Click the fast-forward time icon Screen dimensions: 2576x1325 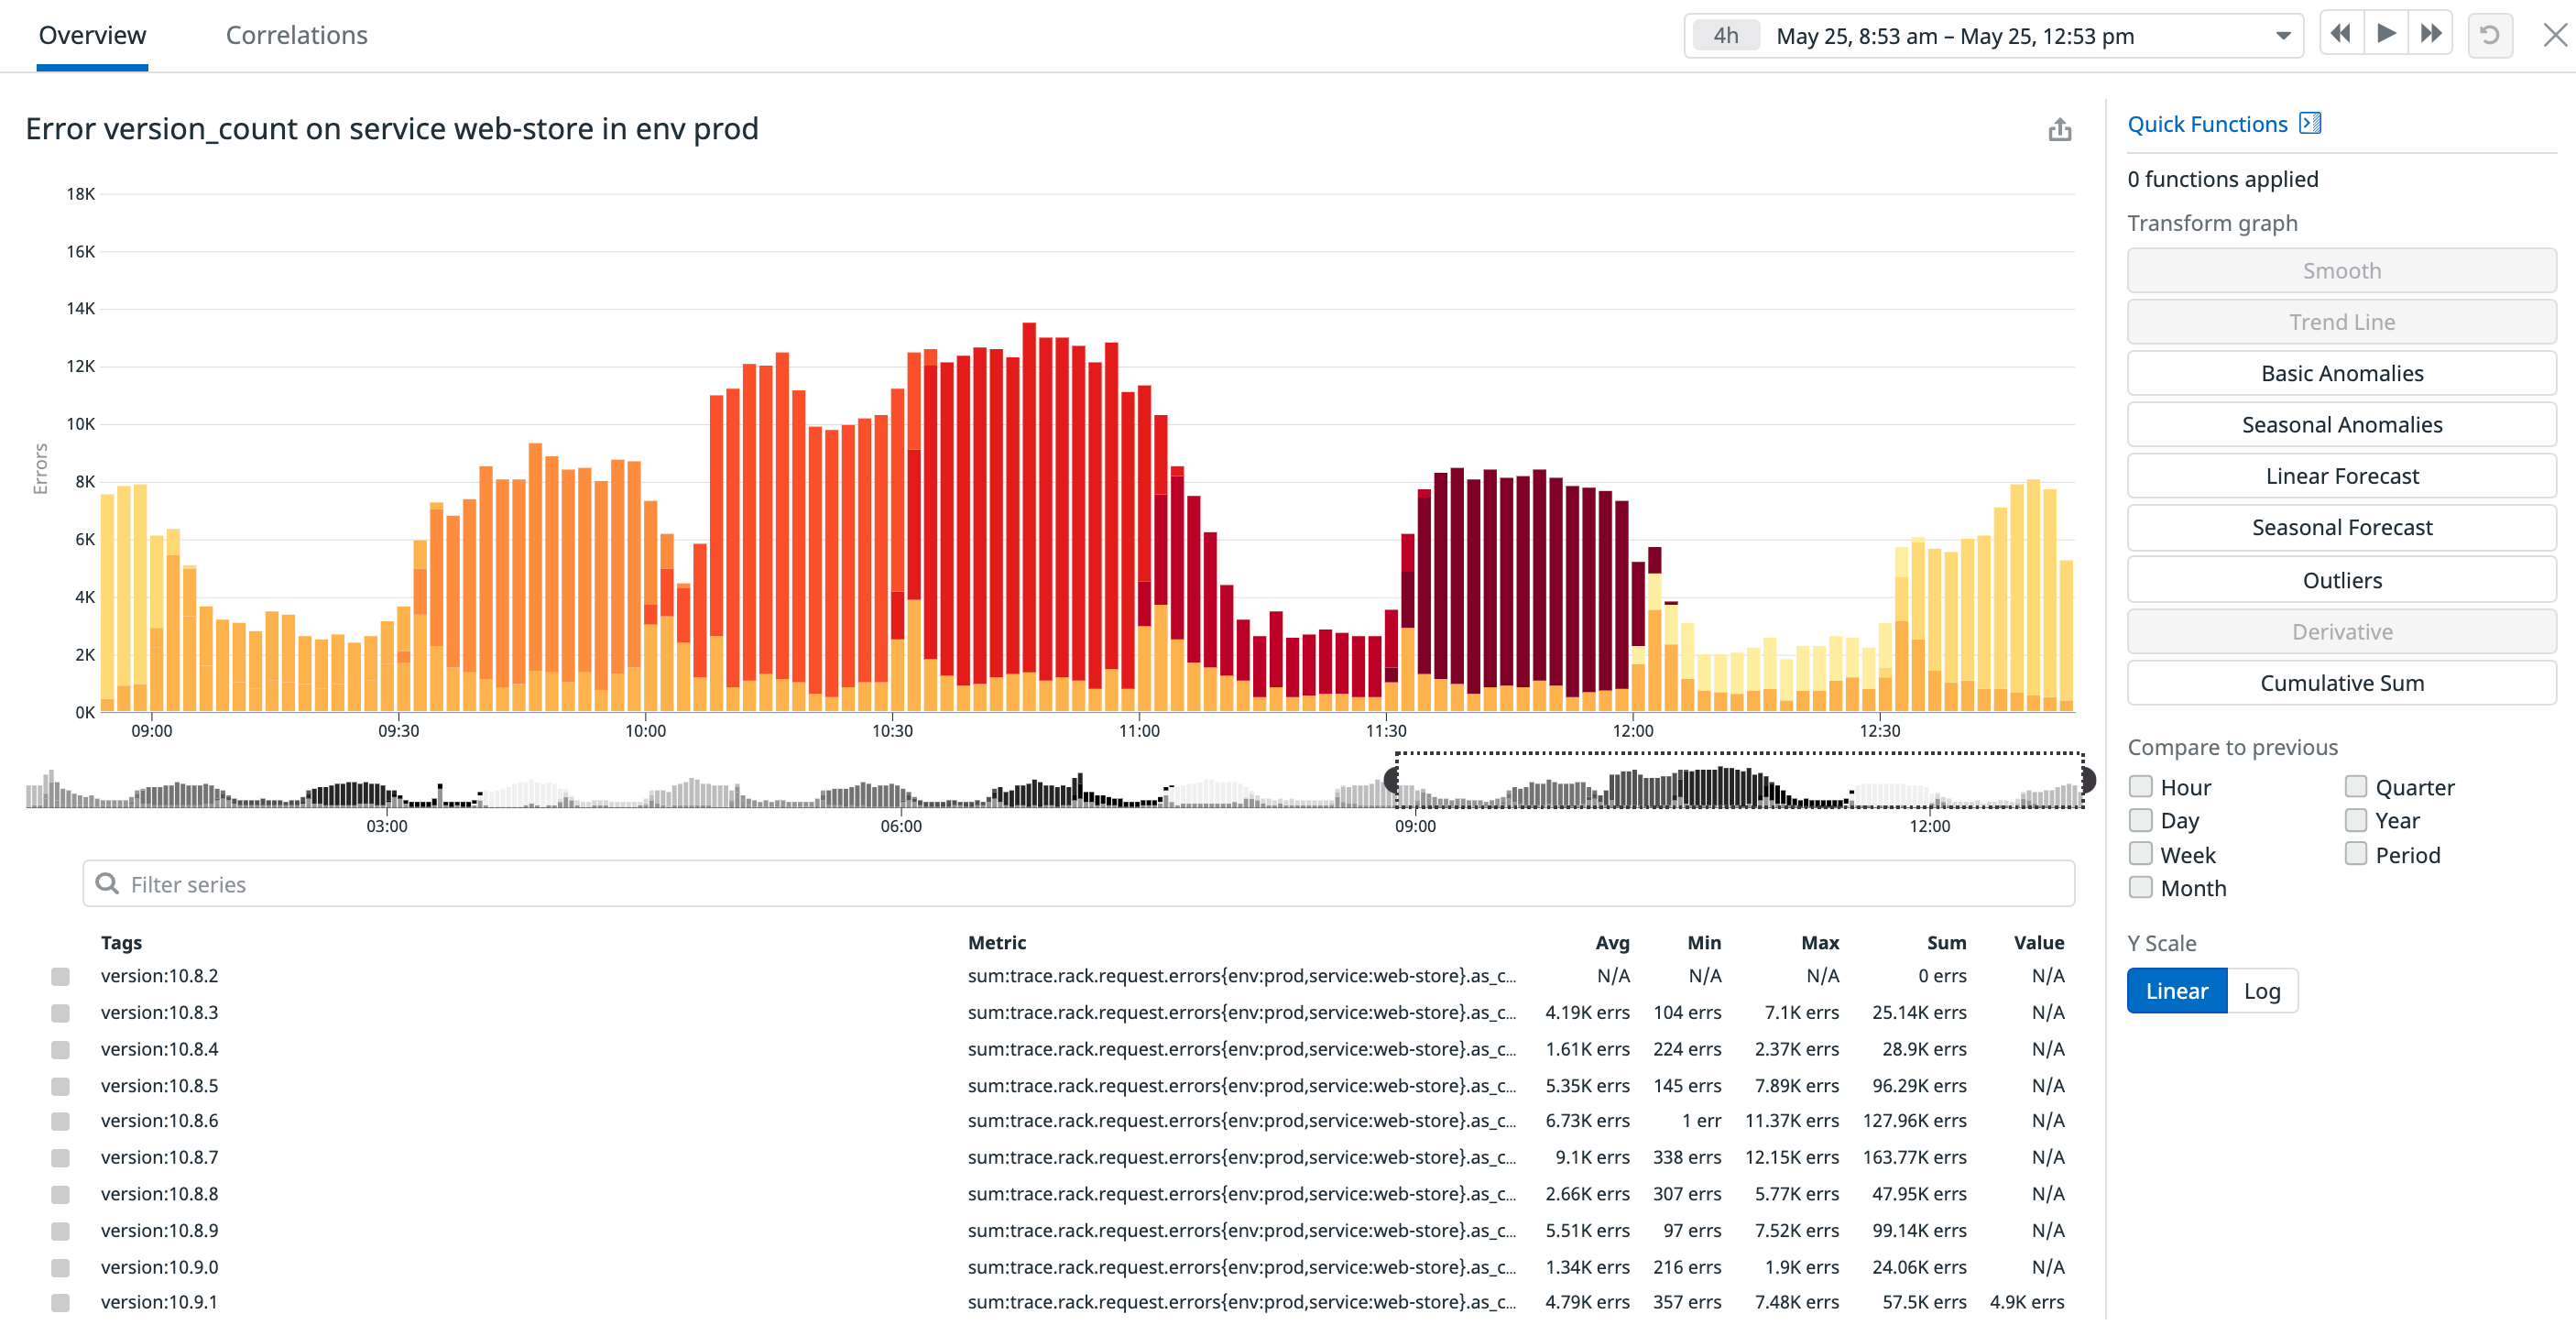tap(2430, 33)
